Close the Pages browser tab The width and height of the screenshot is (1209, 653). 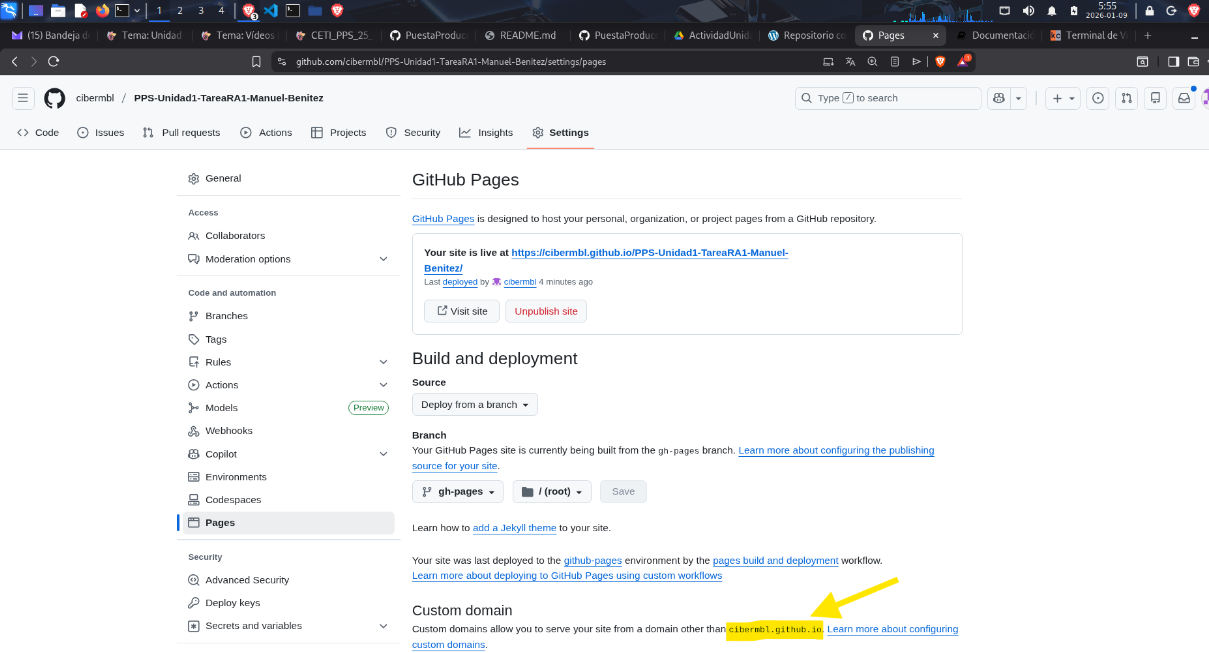tap(936, 35)
